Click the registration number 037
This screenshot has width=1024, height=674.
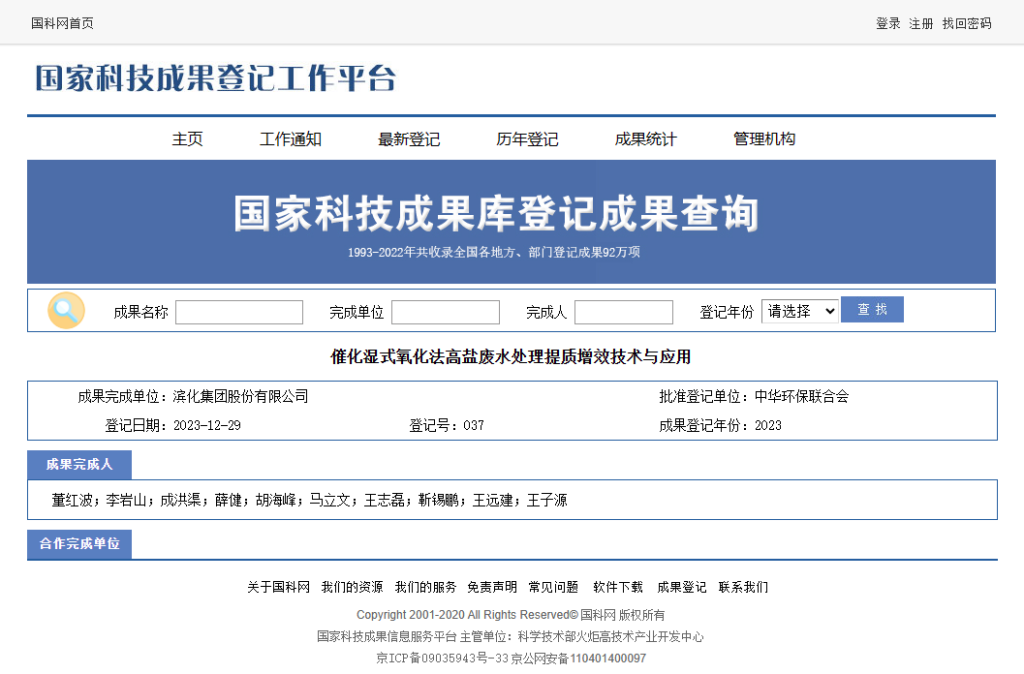pyautogui.click(x=473, y=426)
